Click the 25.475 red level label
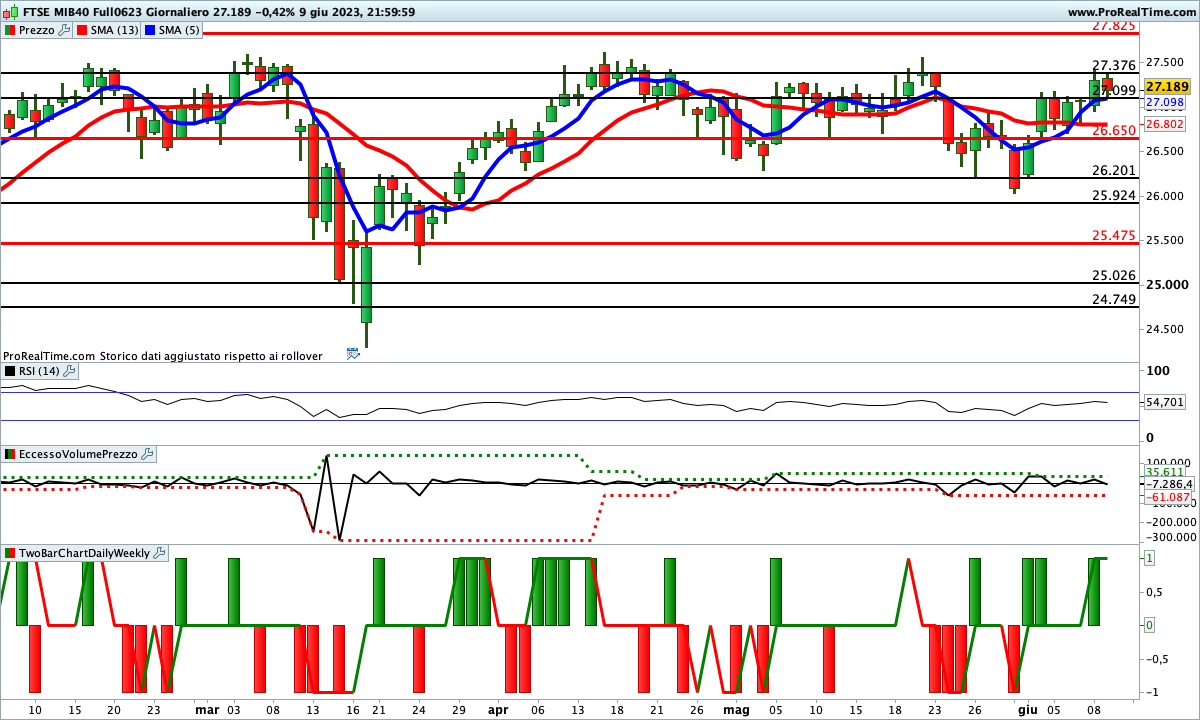The image size is (1200, 720). (1113, 236)
